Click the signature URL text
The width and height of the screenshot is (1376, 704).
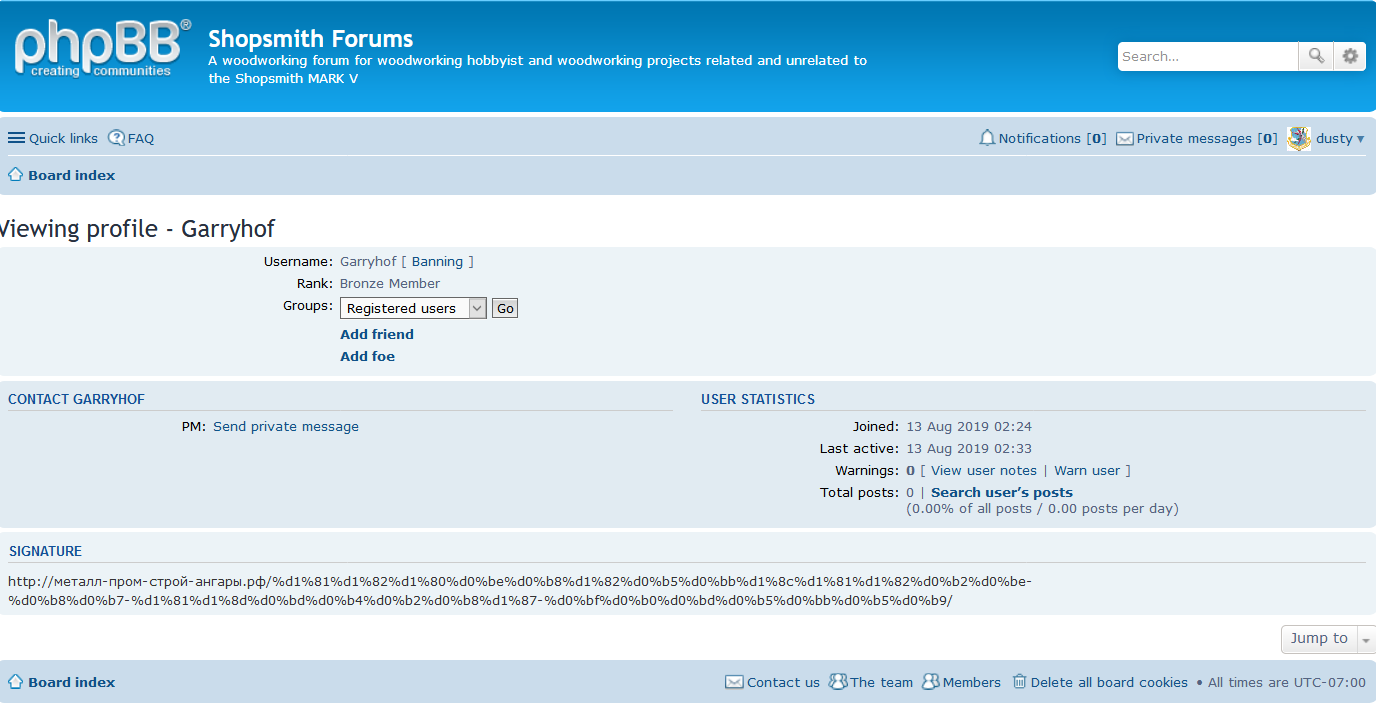coord(520,591)
